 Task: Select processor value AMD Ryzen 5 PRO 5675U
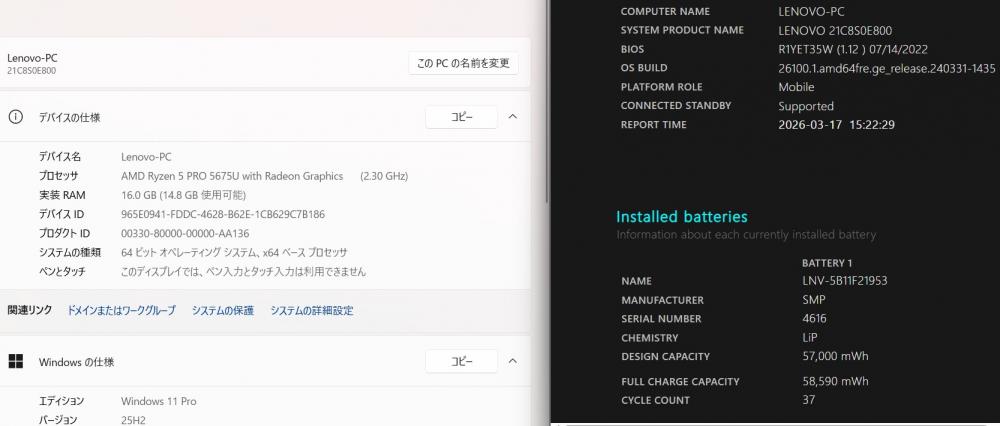232,176
